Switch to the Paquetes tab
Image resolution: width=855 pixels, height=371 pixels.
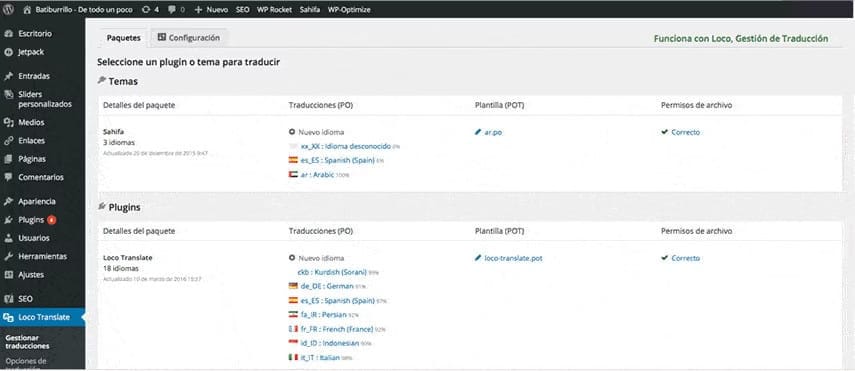[x=124, y=38]
